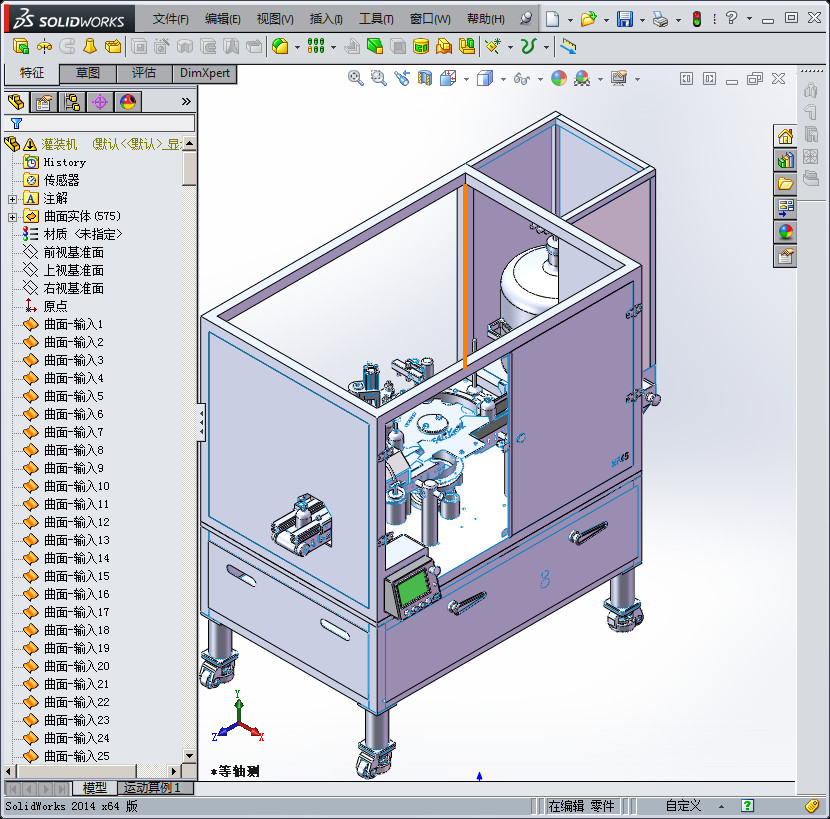Click the Open folder icon
830x819 pixels.
[588, 19]
